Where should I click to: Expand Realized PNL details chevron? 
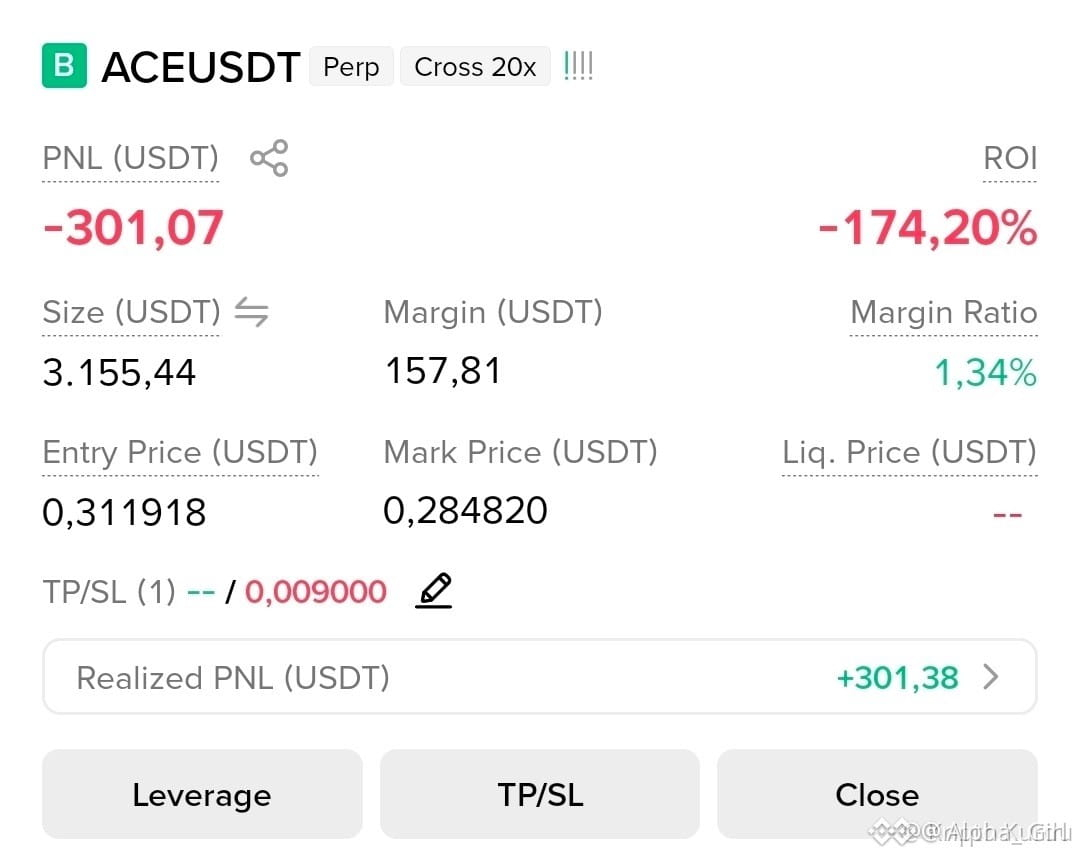(x=990, y=677)
